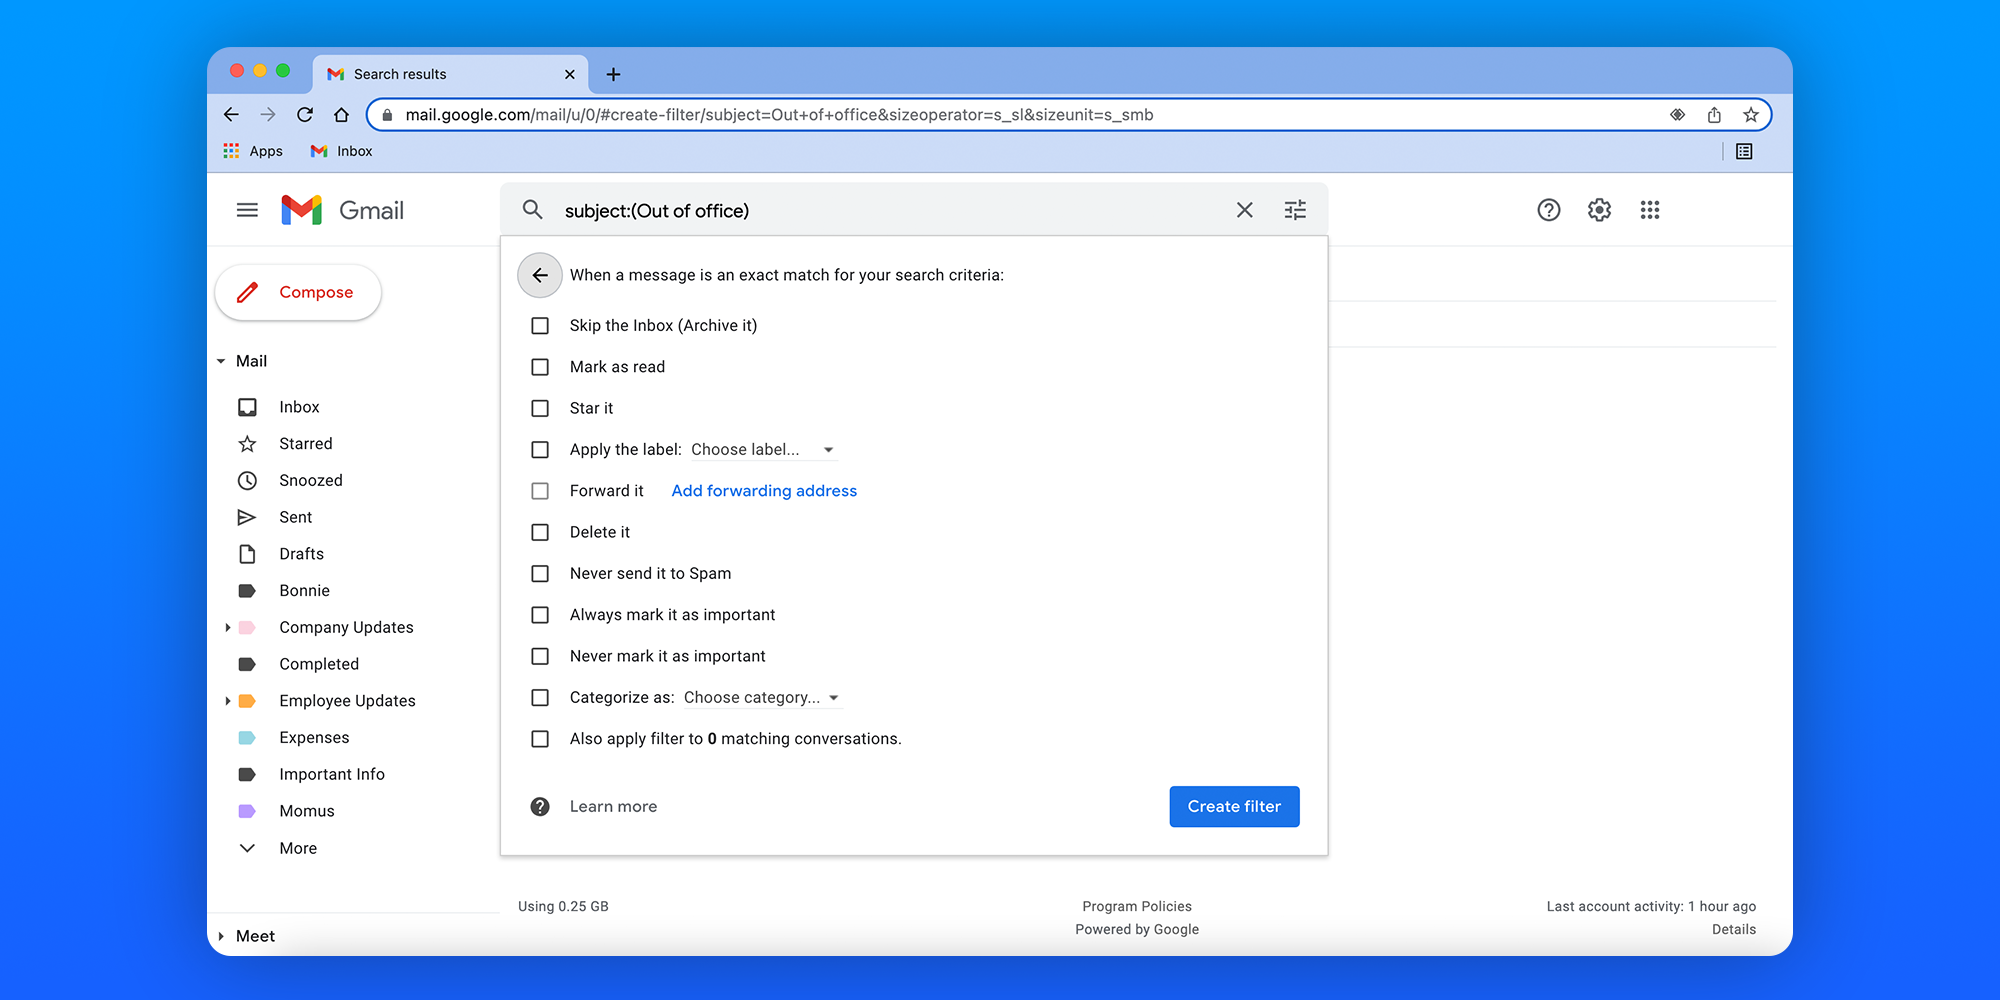Check Skip the Inbox (Archive it)
Screen dimensions: 2000x1000
[540, 326]
